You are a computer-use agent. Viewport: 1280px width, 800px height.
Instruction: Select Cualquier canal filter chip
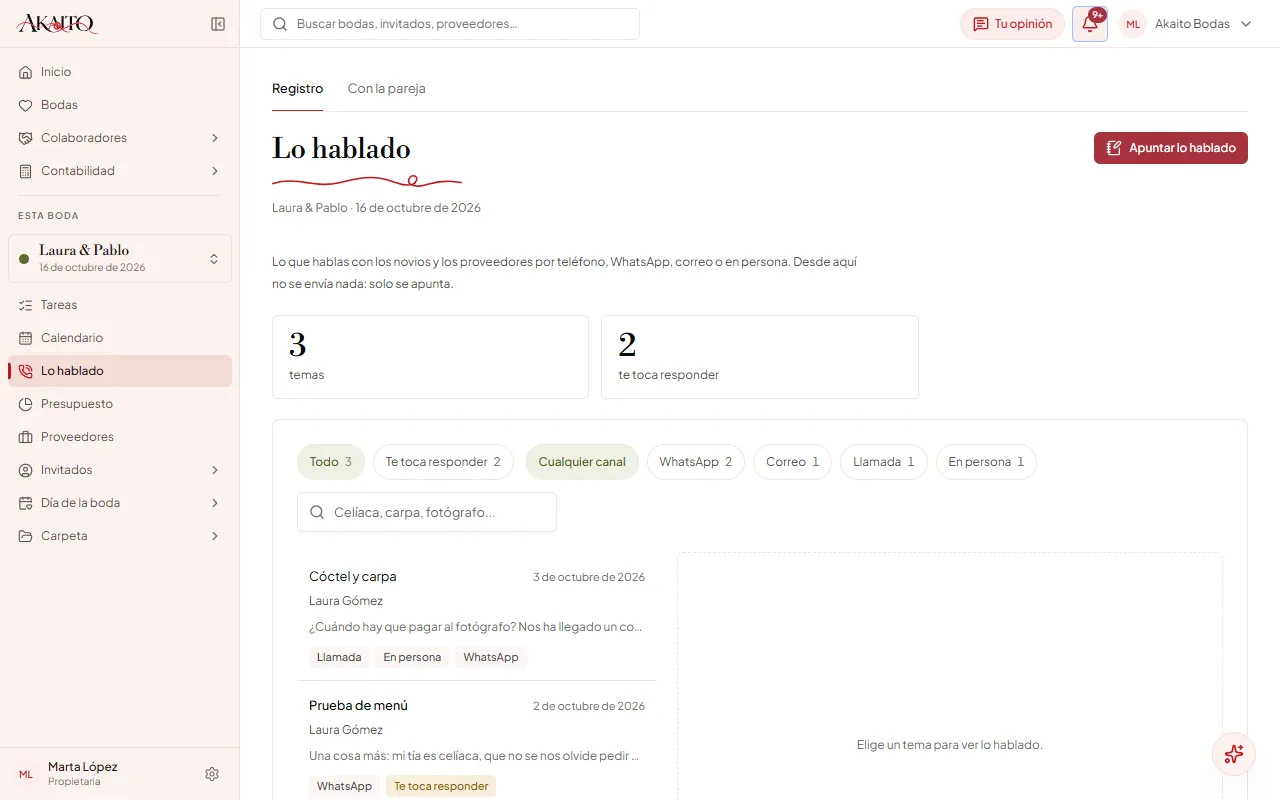582,462
